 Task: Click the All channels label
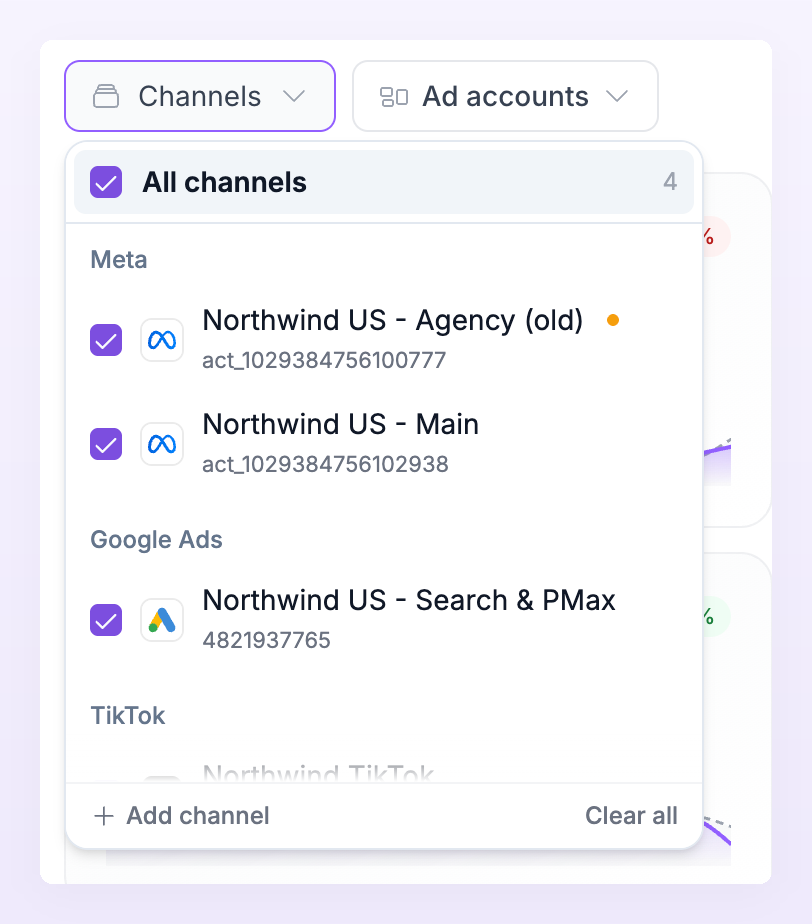click(x=225, y=182)
